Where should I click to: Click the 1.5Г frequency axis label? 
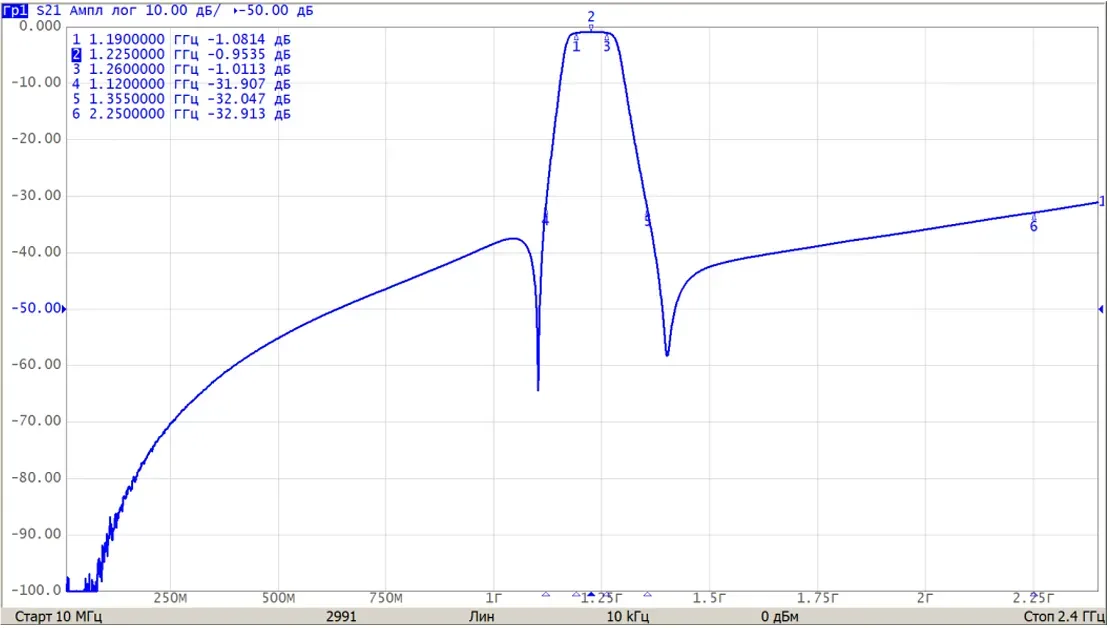pos(709,599)
